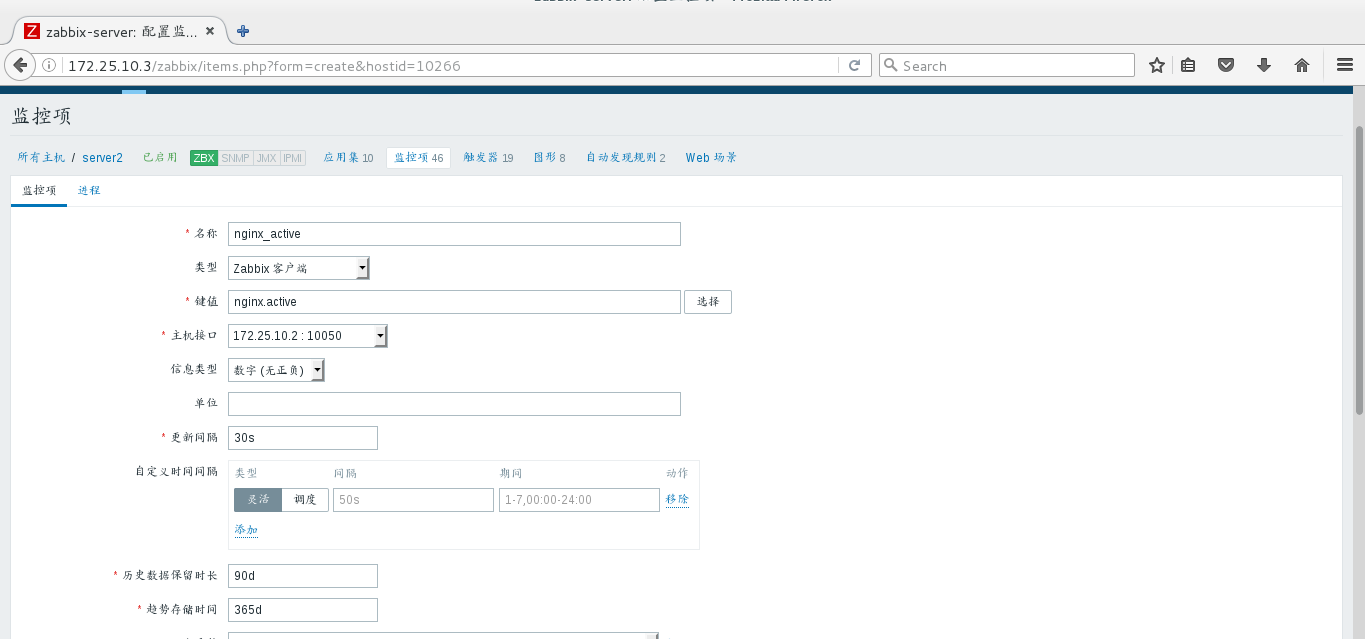
Task: Click the page vertical scrollbar
Action: [x=1359, y=270]
